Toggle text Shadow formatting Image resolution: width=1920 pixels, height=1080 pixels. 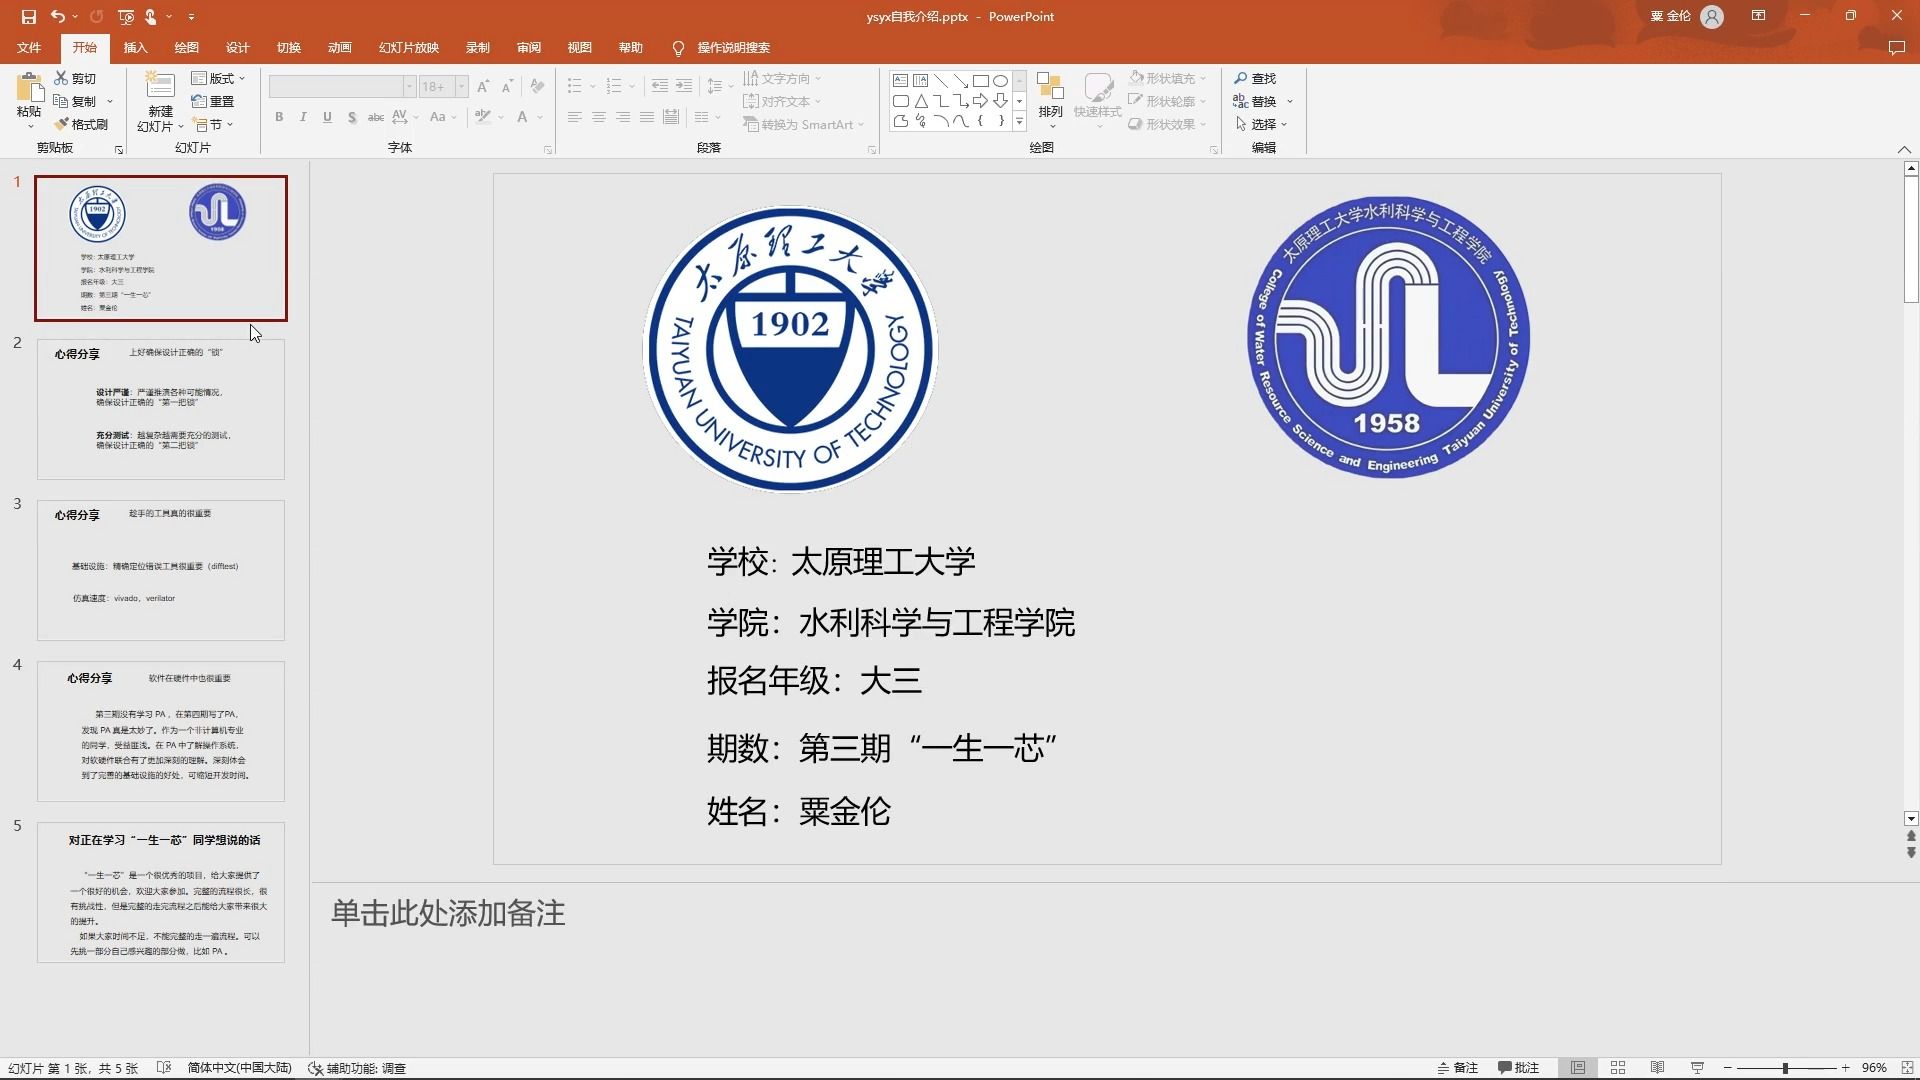352,117
